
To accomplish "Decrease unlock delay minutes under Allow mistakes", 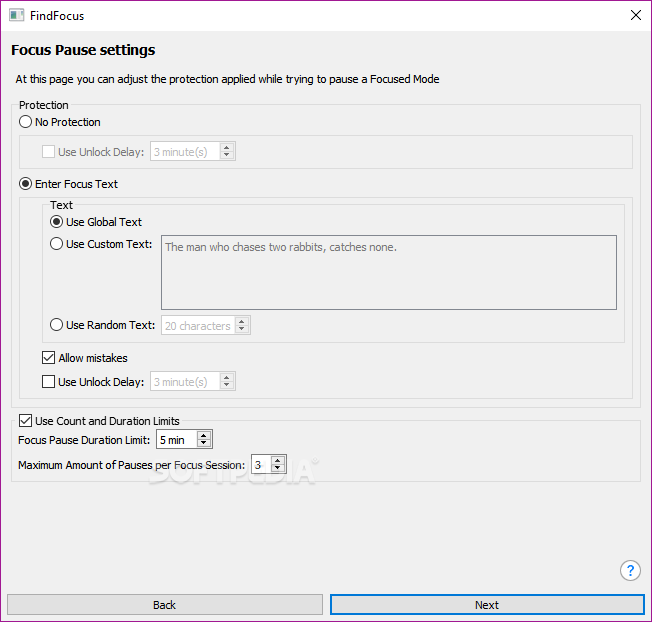I will coord(227,385).
